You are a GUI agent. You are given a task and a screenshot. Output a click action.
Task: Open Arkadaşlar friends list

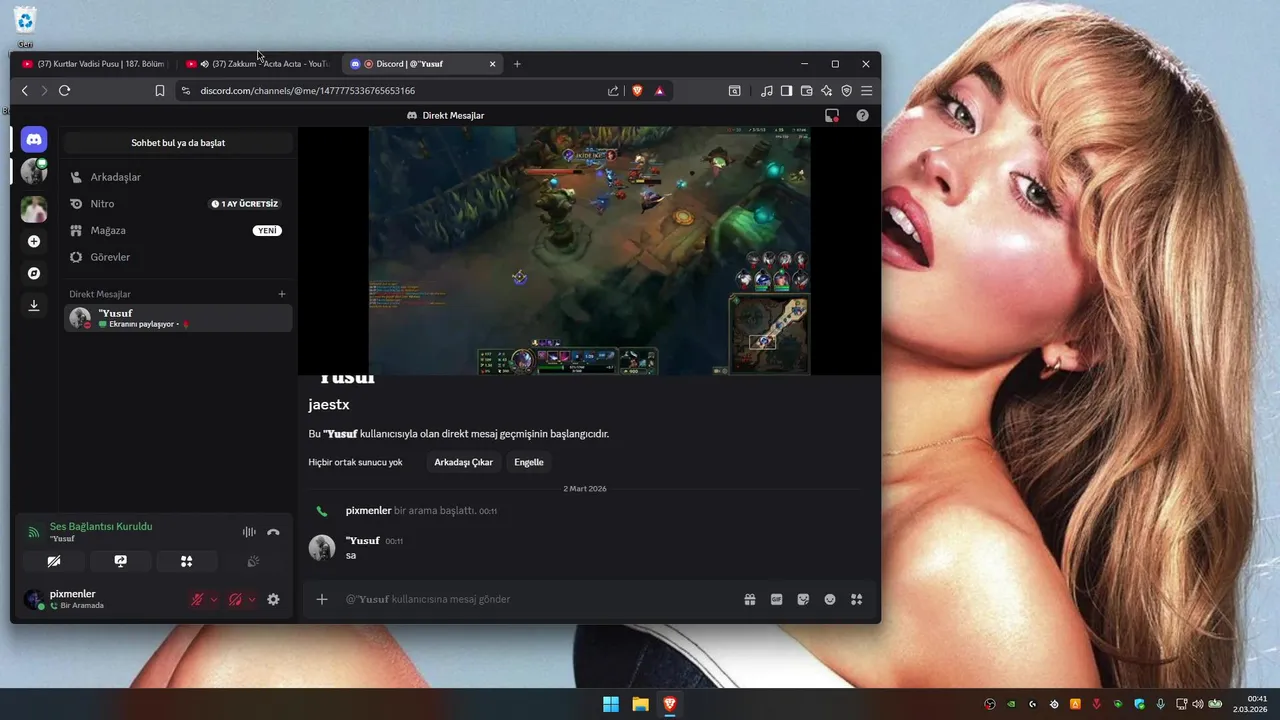pos(178,177)
